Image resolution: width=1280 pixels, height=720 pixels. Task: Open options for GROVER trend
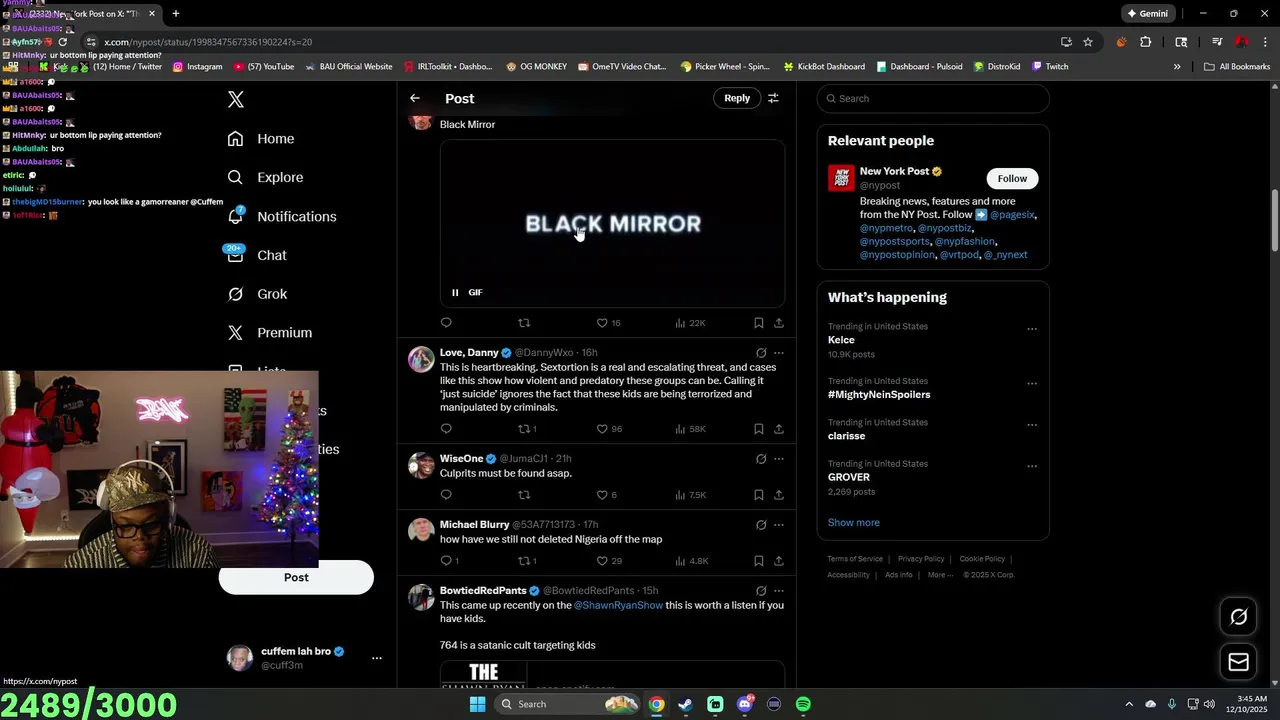tap(1032, 467)
